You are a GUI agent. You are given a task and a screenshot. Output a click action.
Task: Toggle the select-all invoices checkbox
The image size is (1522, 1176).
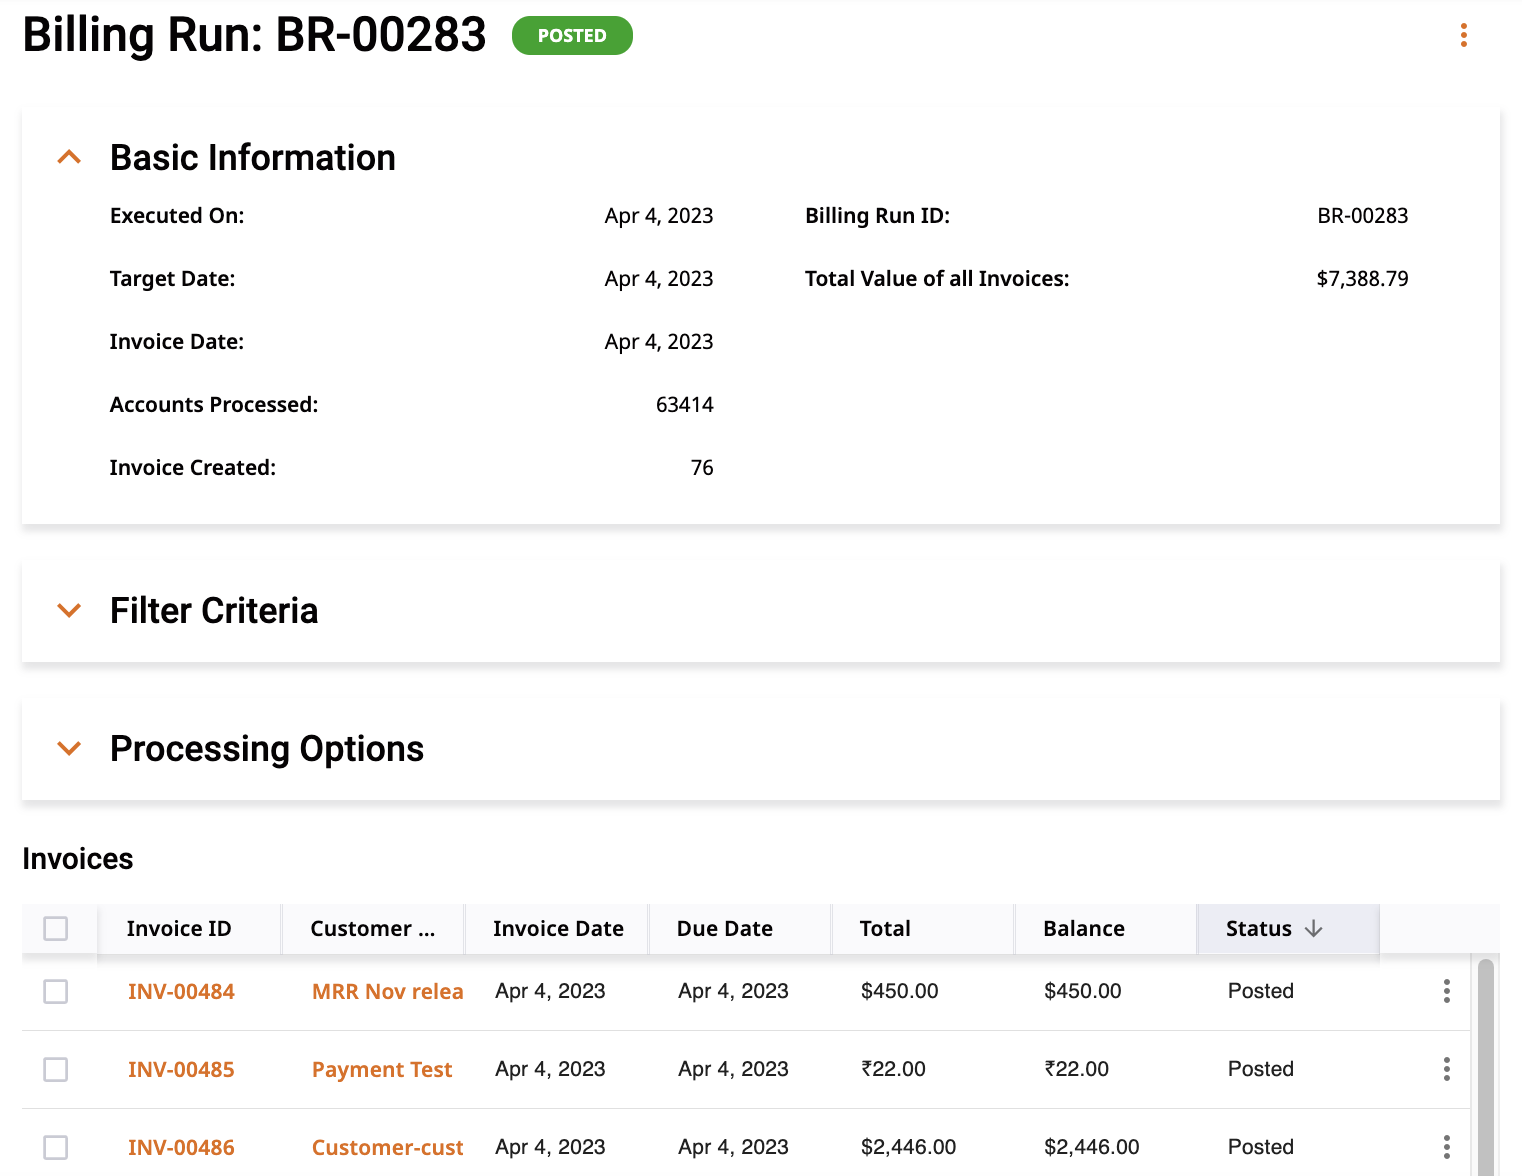[x=56, y=929]
